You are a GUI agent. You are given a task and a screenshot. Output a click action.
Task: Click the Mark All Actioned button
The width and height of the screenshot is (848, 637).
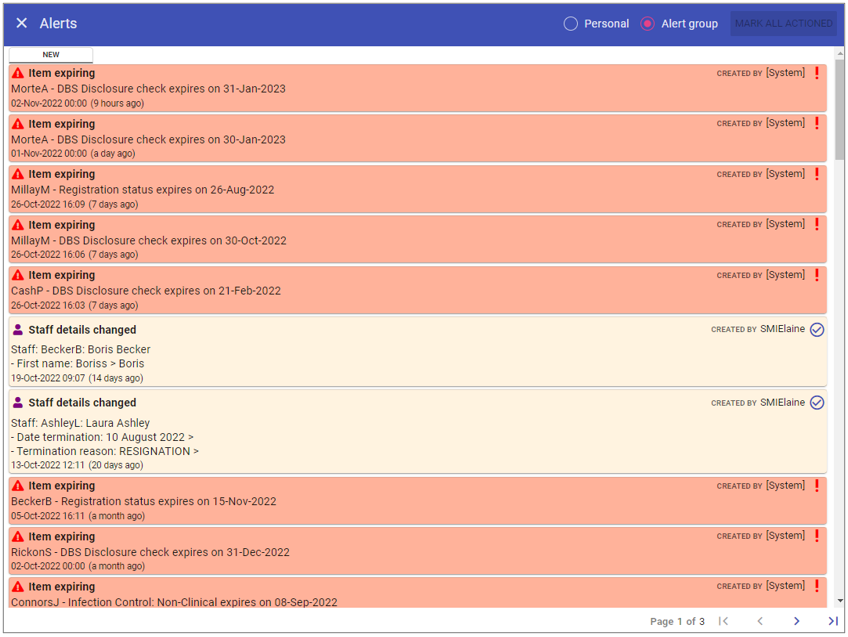[x=783, y=24]
